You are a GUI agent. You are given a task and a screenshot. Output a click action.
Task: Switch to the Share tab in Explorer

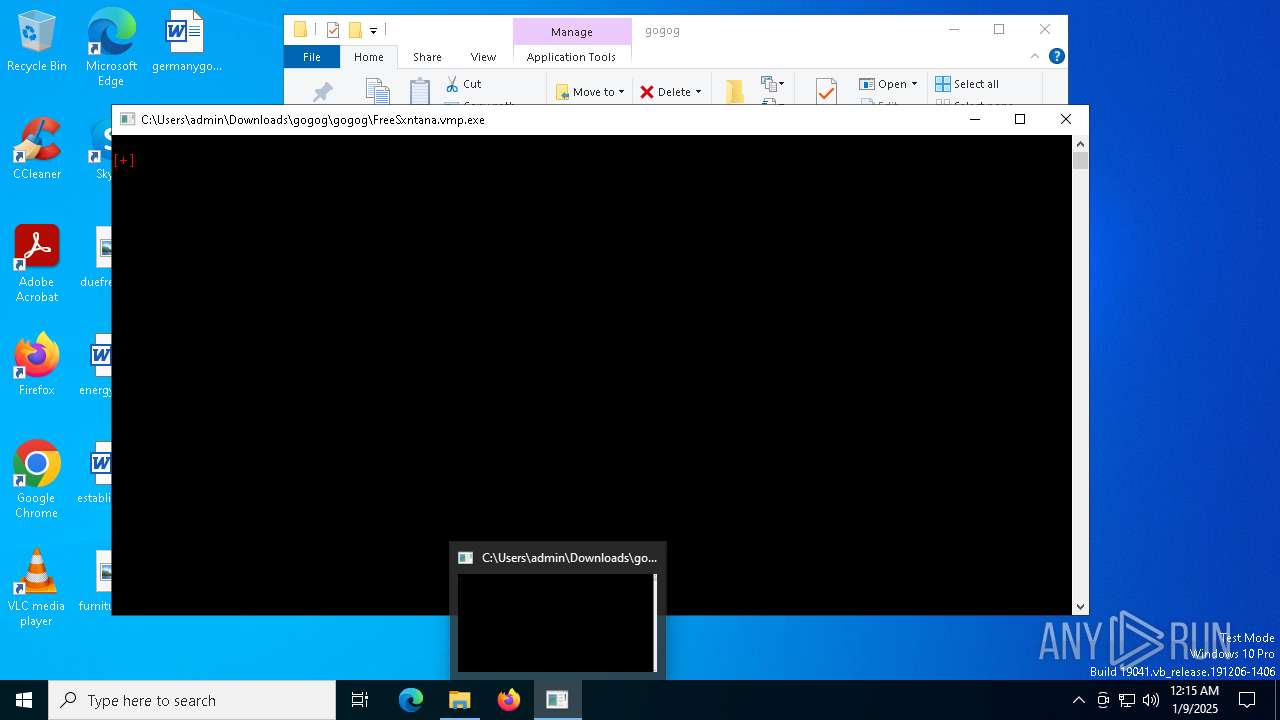[x=427, y=57]
